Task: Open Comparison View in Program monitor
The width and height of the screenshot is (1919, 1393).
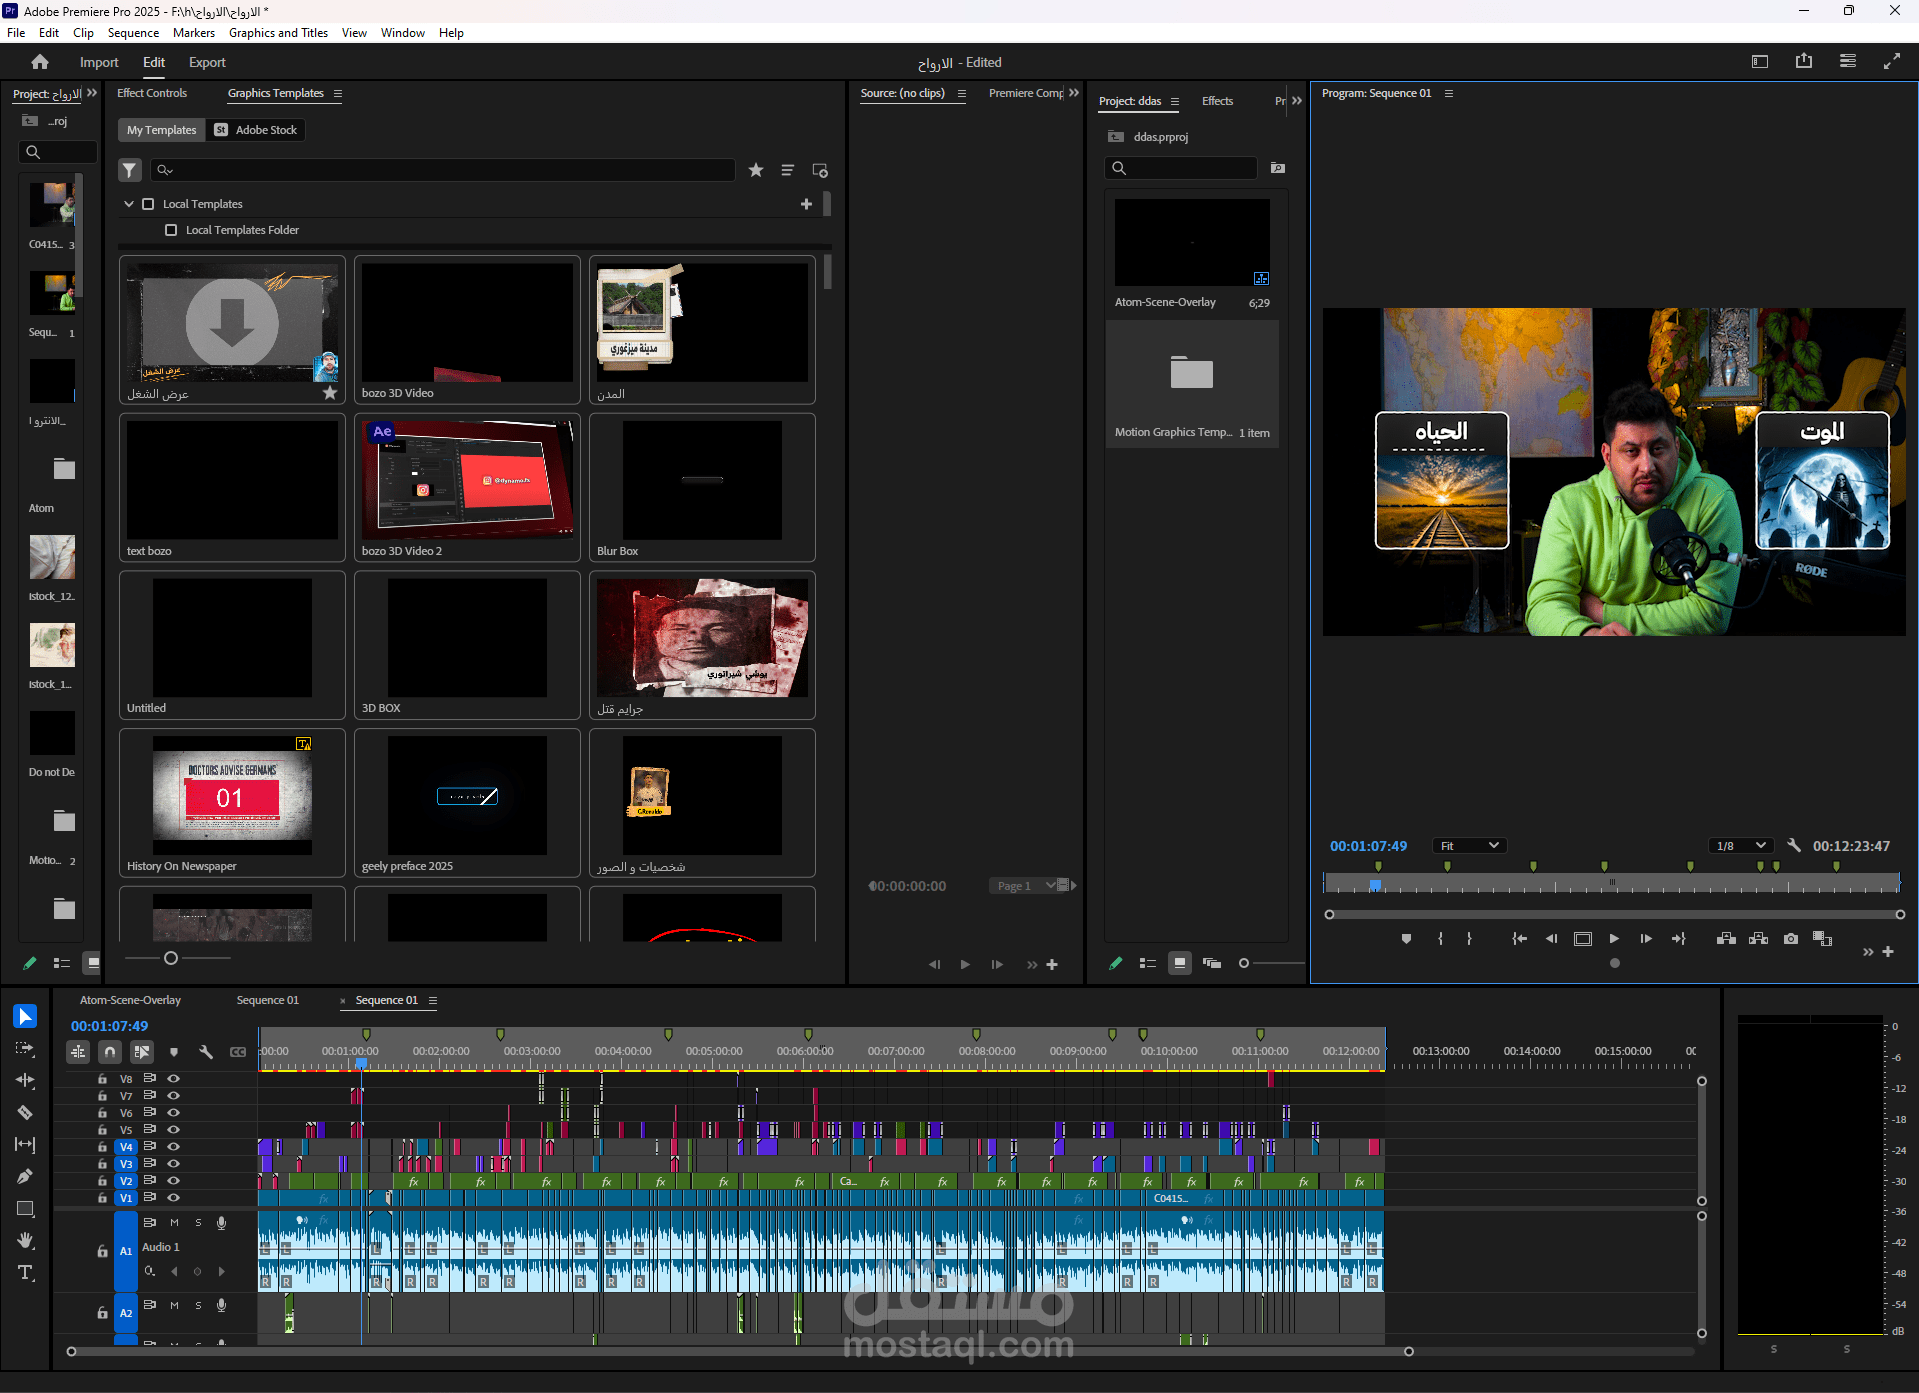Action: click(1823, 938)
